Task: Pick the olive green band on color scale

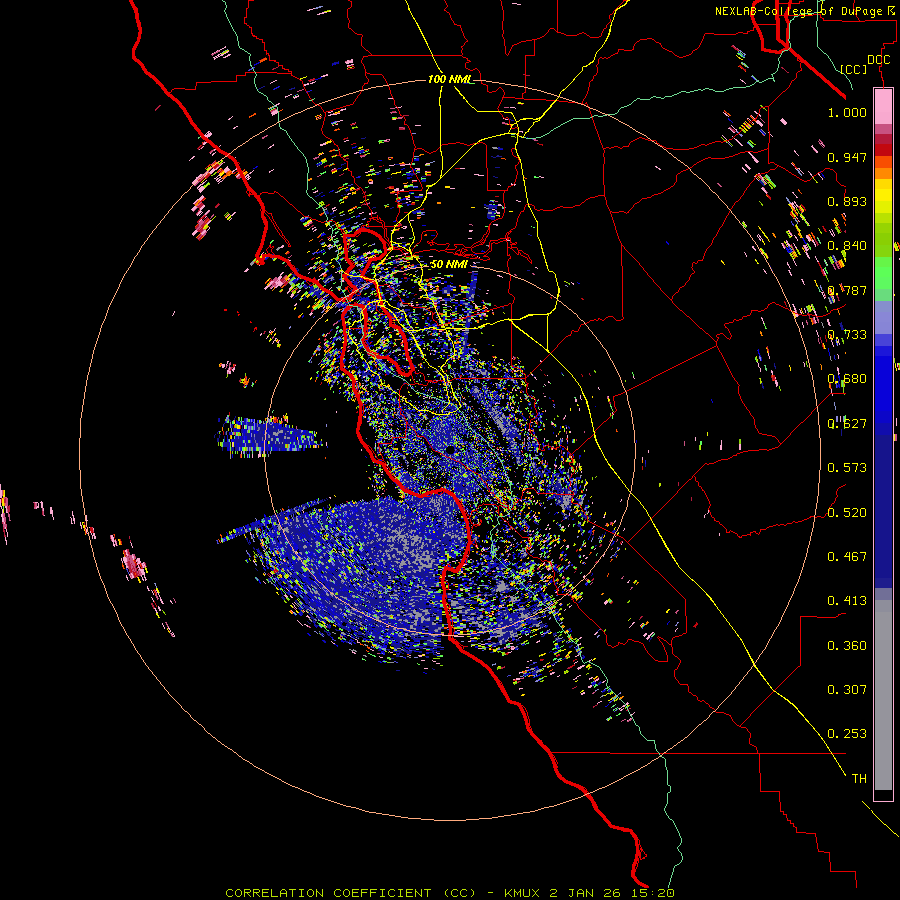Action: click(883, 239)
